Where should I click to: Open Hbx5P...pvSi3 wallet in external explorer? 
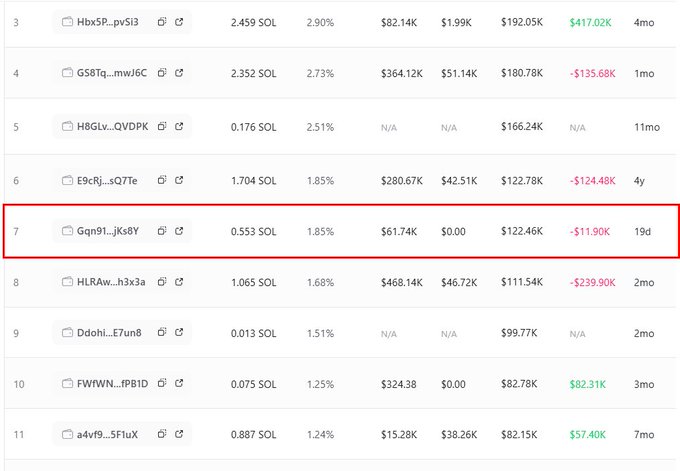coord(179,21)
